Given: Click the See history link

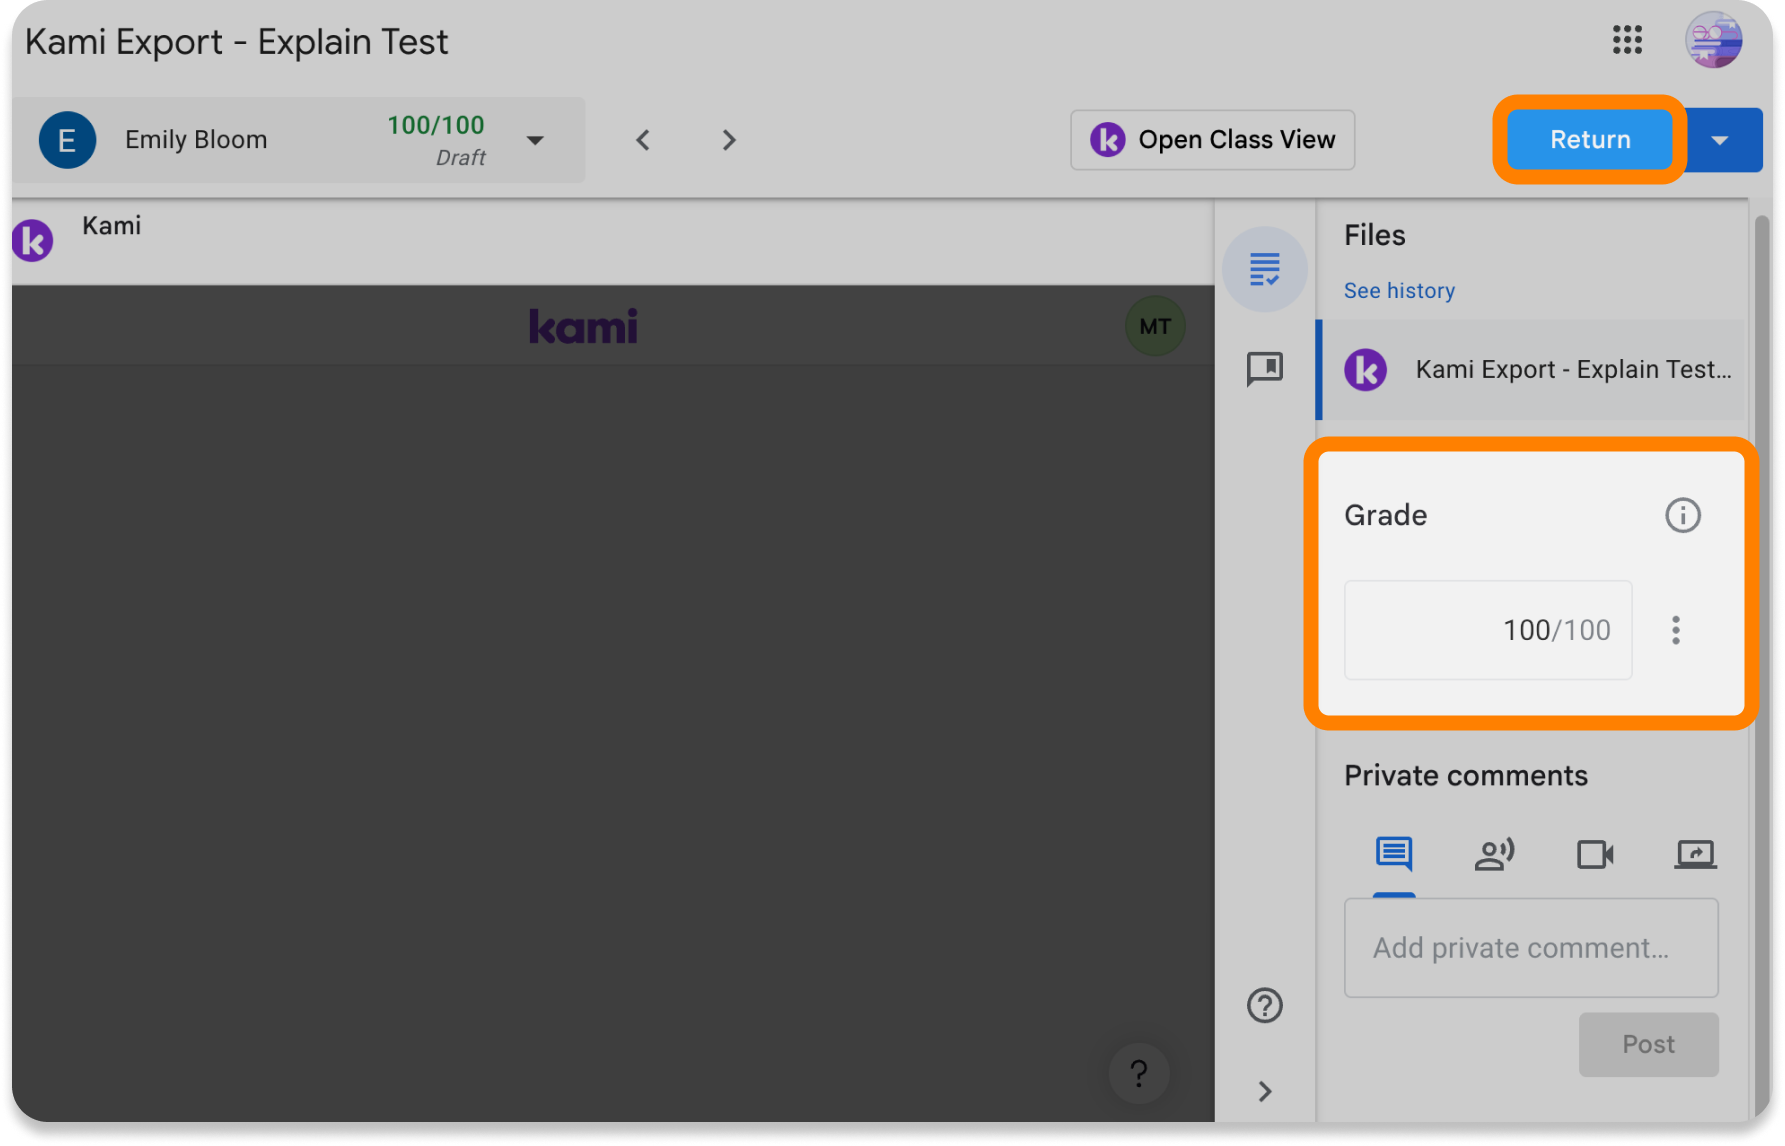Looking at the screenshot, I should [x=1399, y=290].
